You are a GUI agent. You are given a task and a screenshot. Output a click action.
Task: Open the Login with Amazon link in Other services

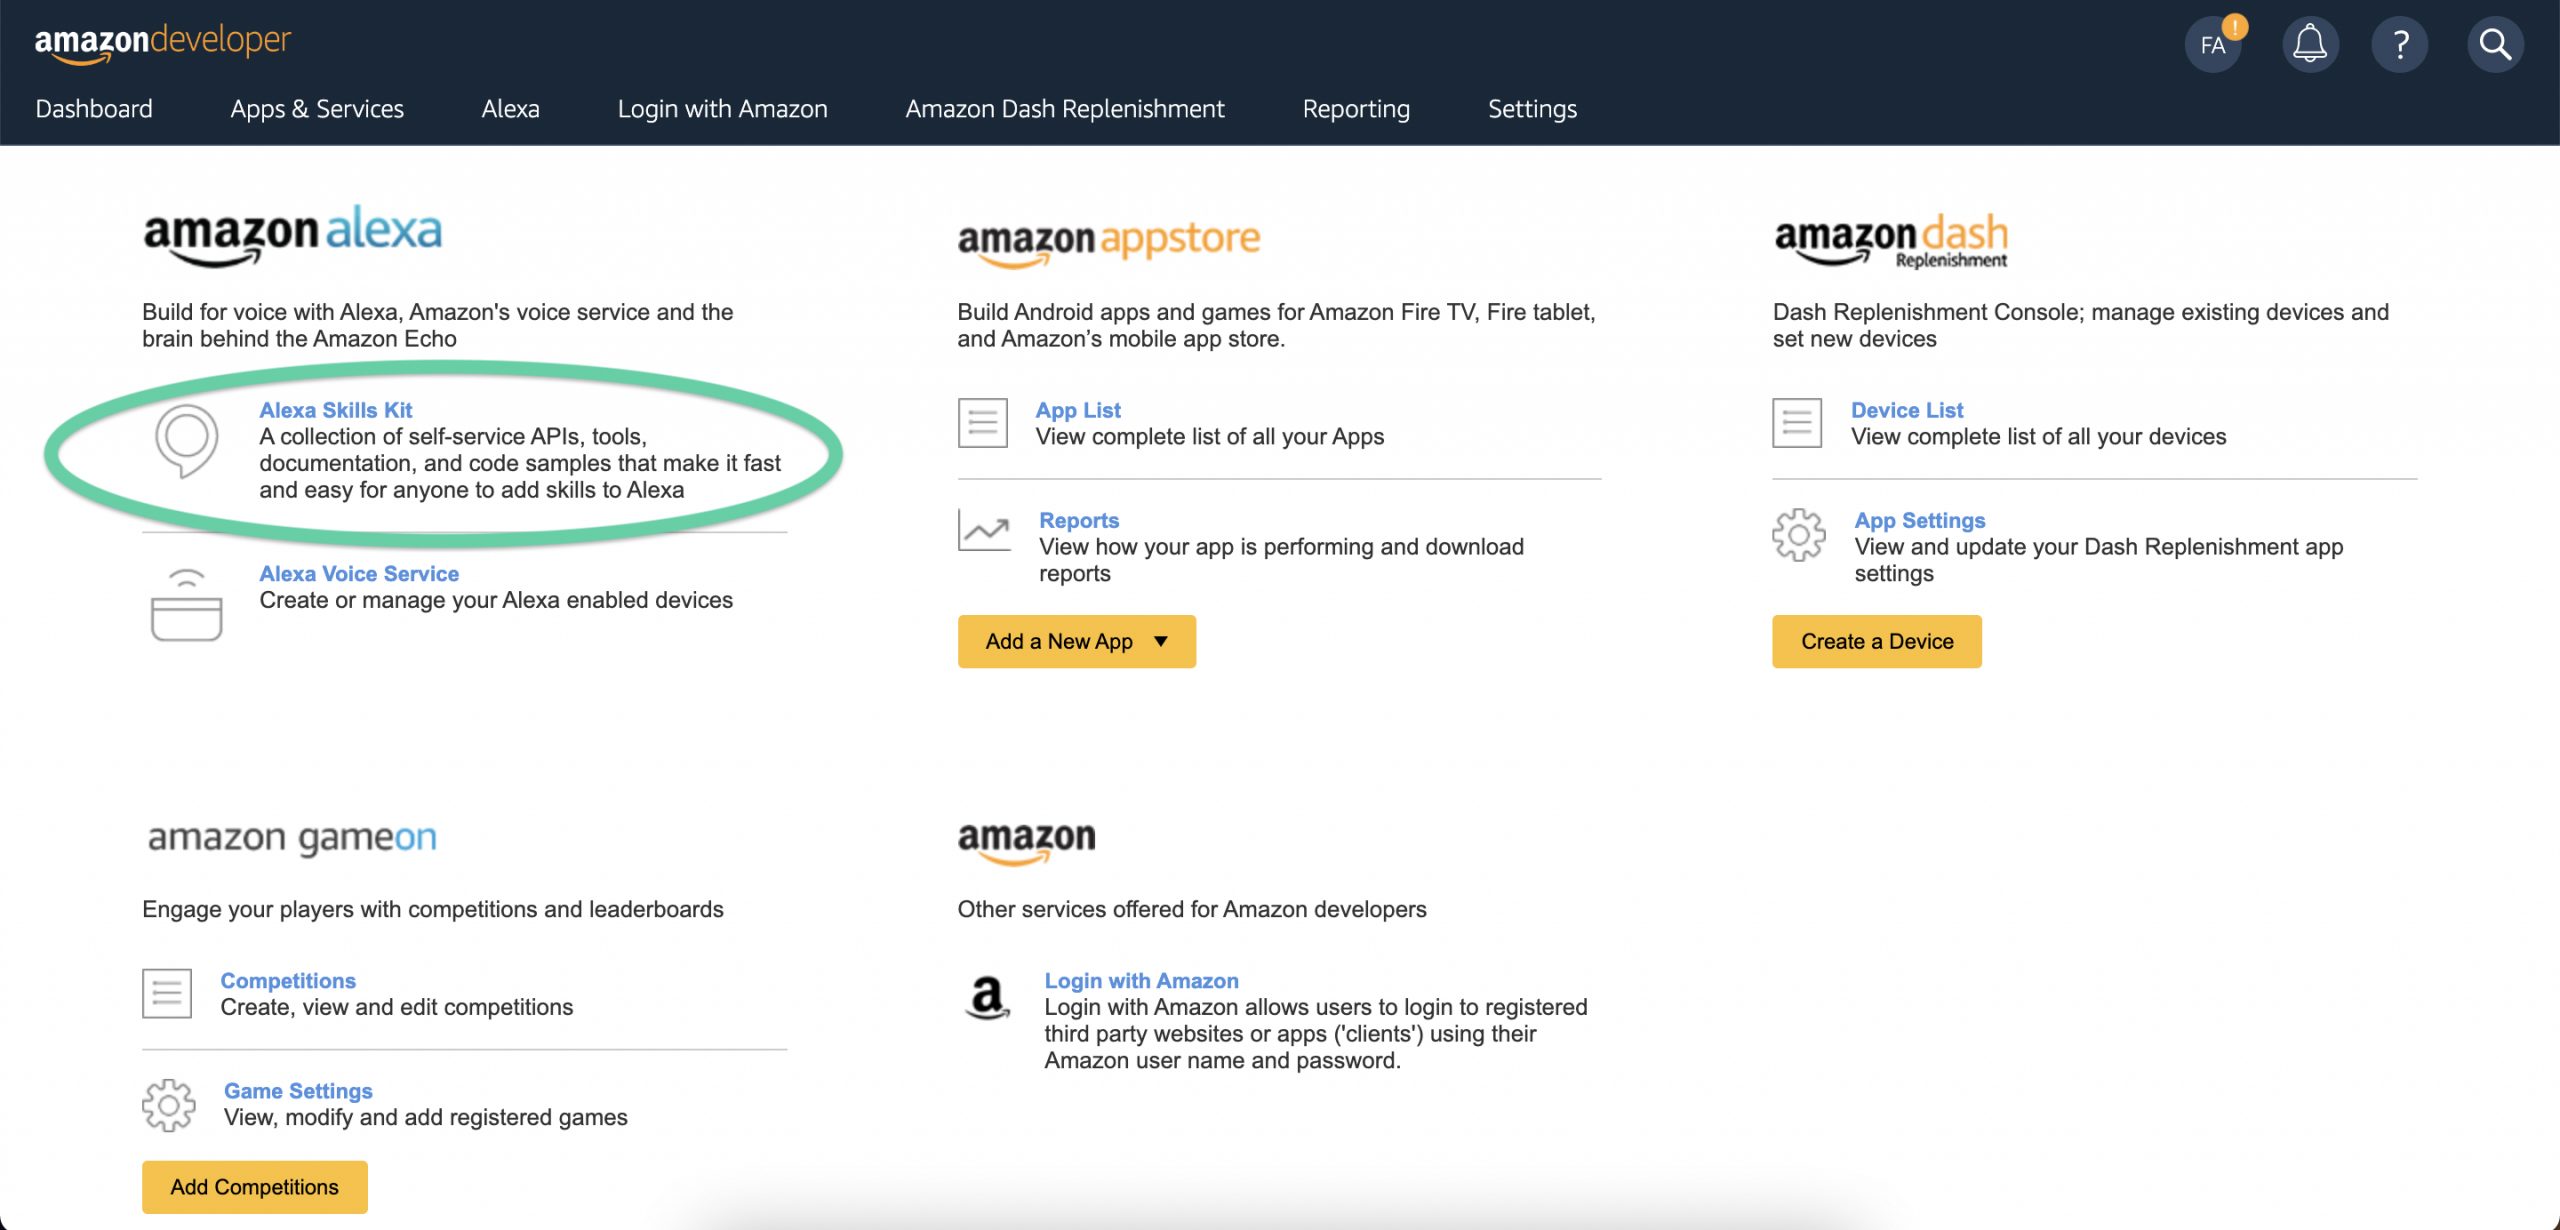click(x=1142, y=980)
